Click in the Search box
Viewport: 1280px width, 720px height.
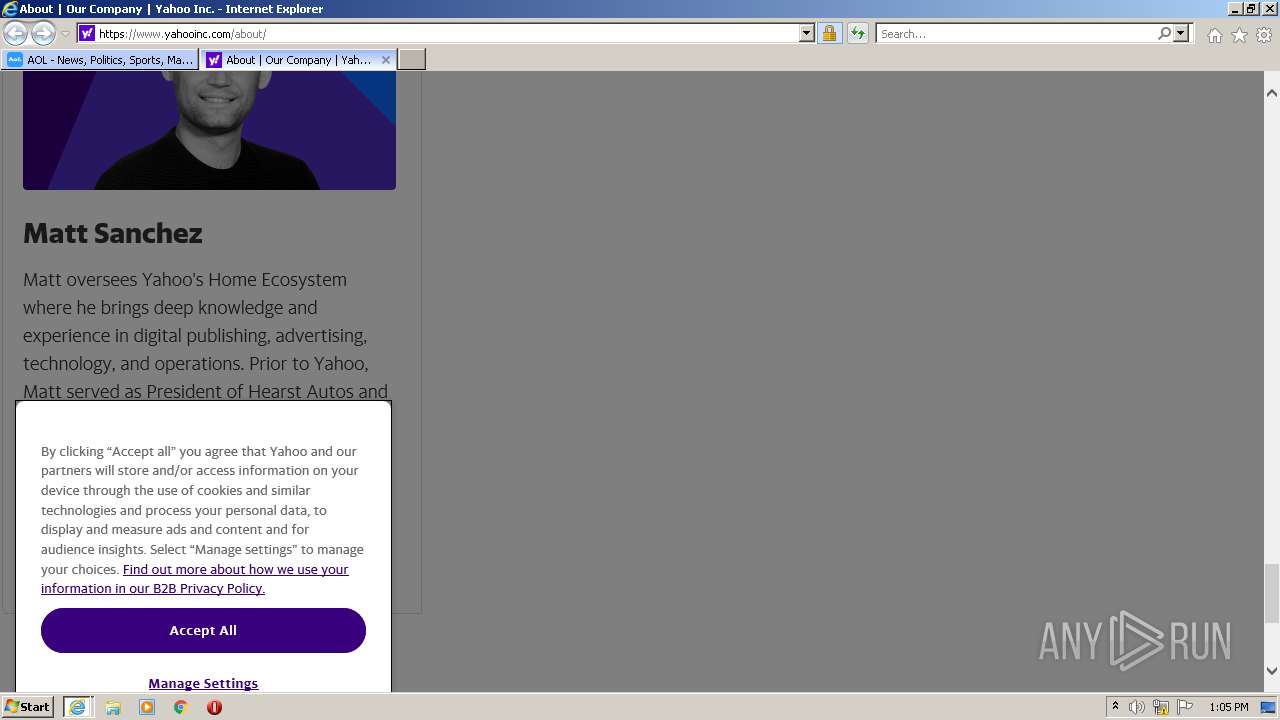pyautogui.click(x=1016, y=33)
